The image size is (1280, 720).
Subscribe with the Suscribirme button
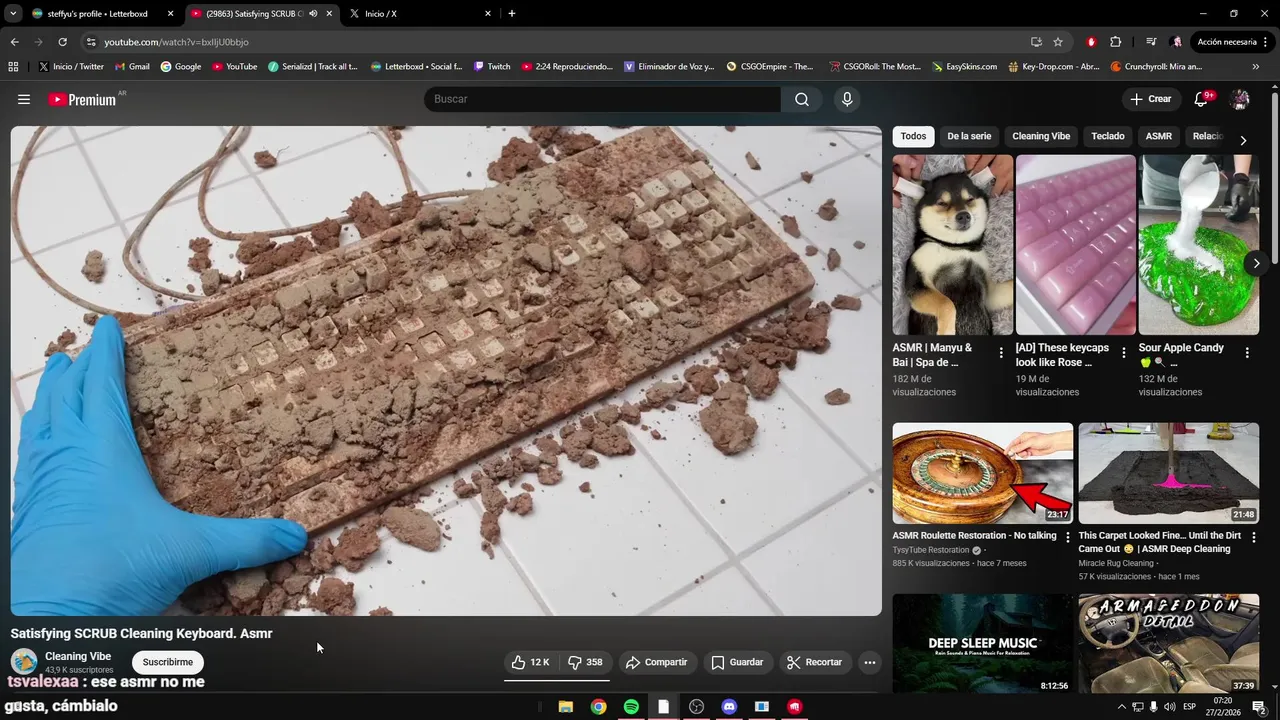coord(168,662)
